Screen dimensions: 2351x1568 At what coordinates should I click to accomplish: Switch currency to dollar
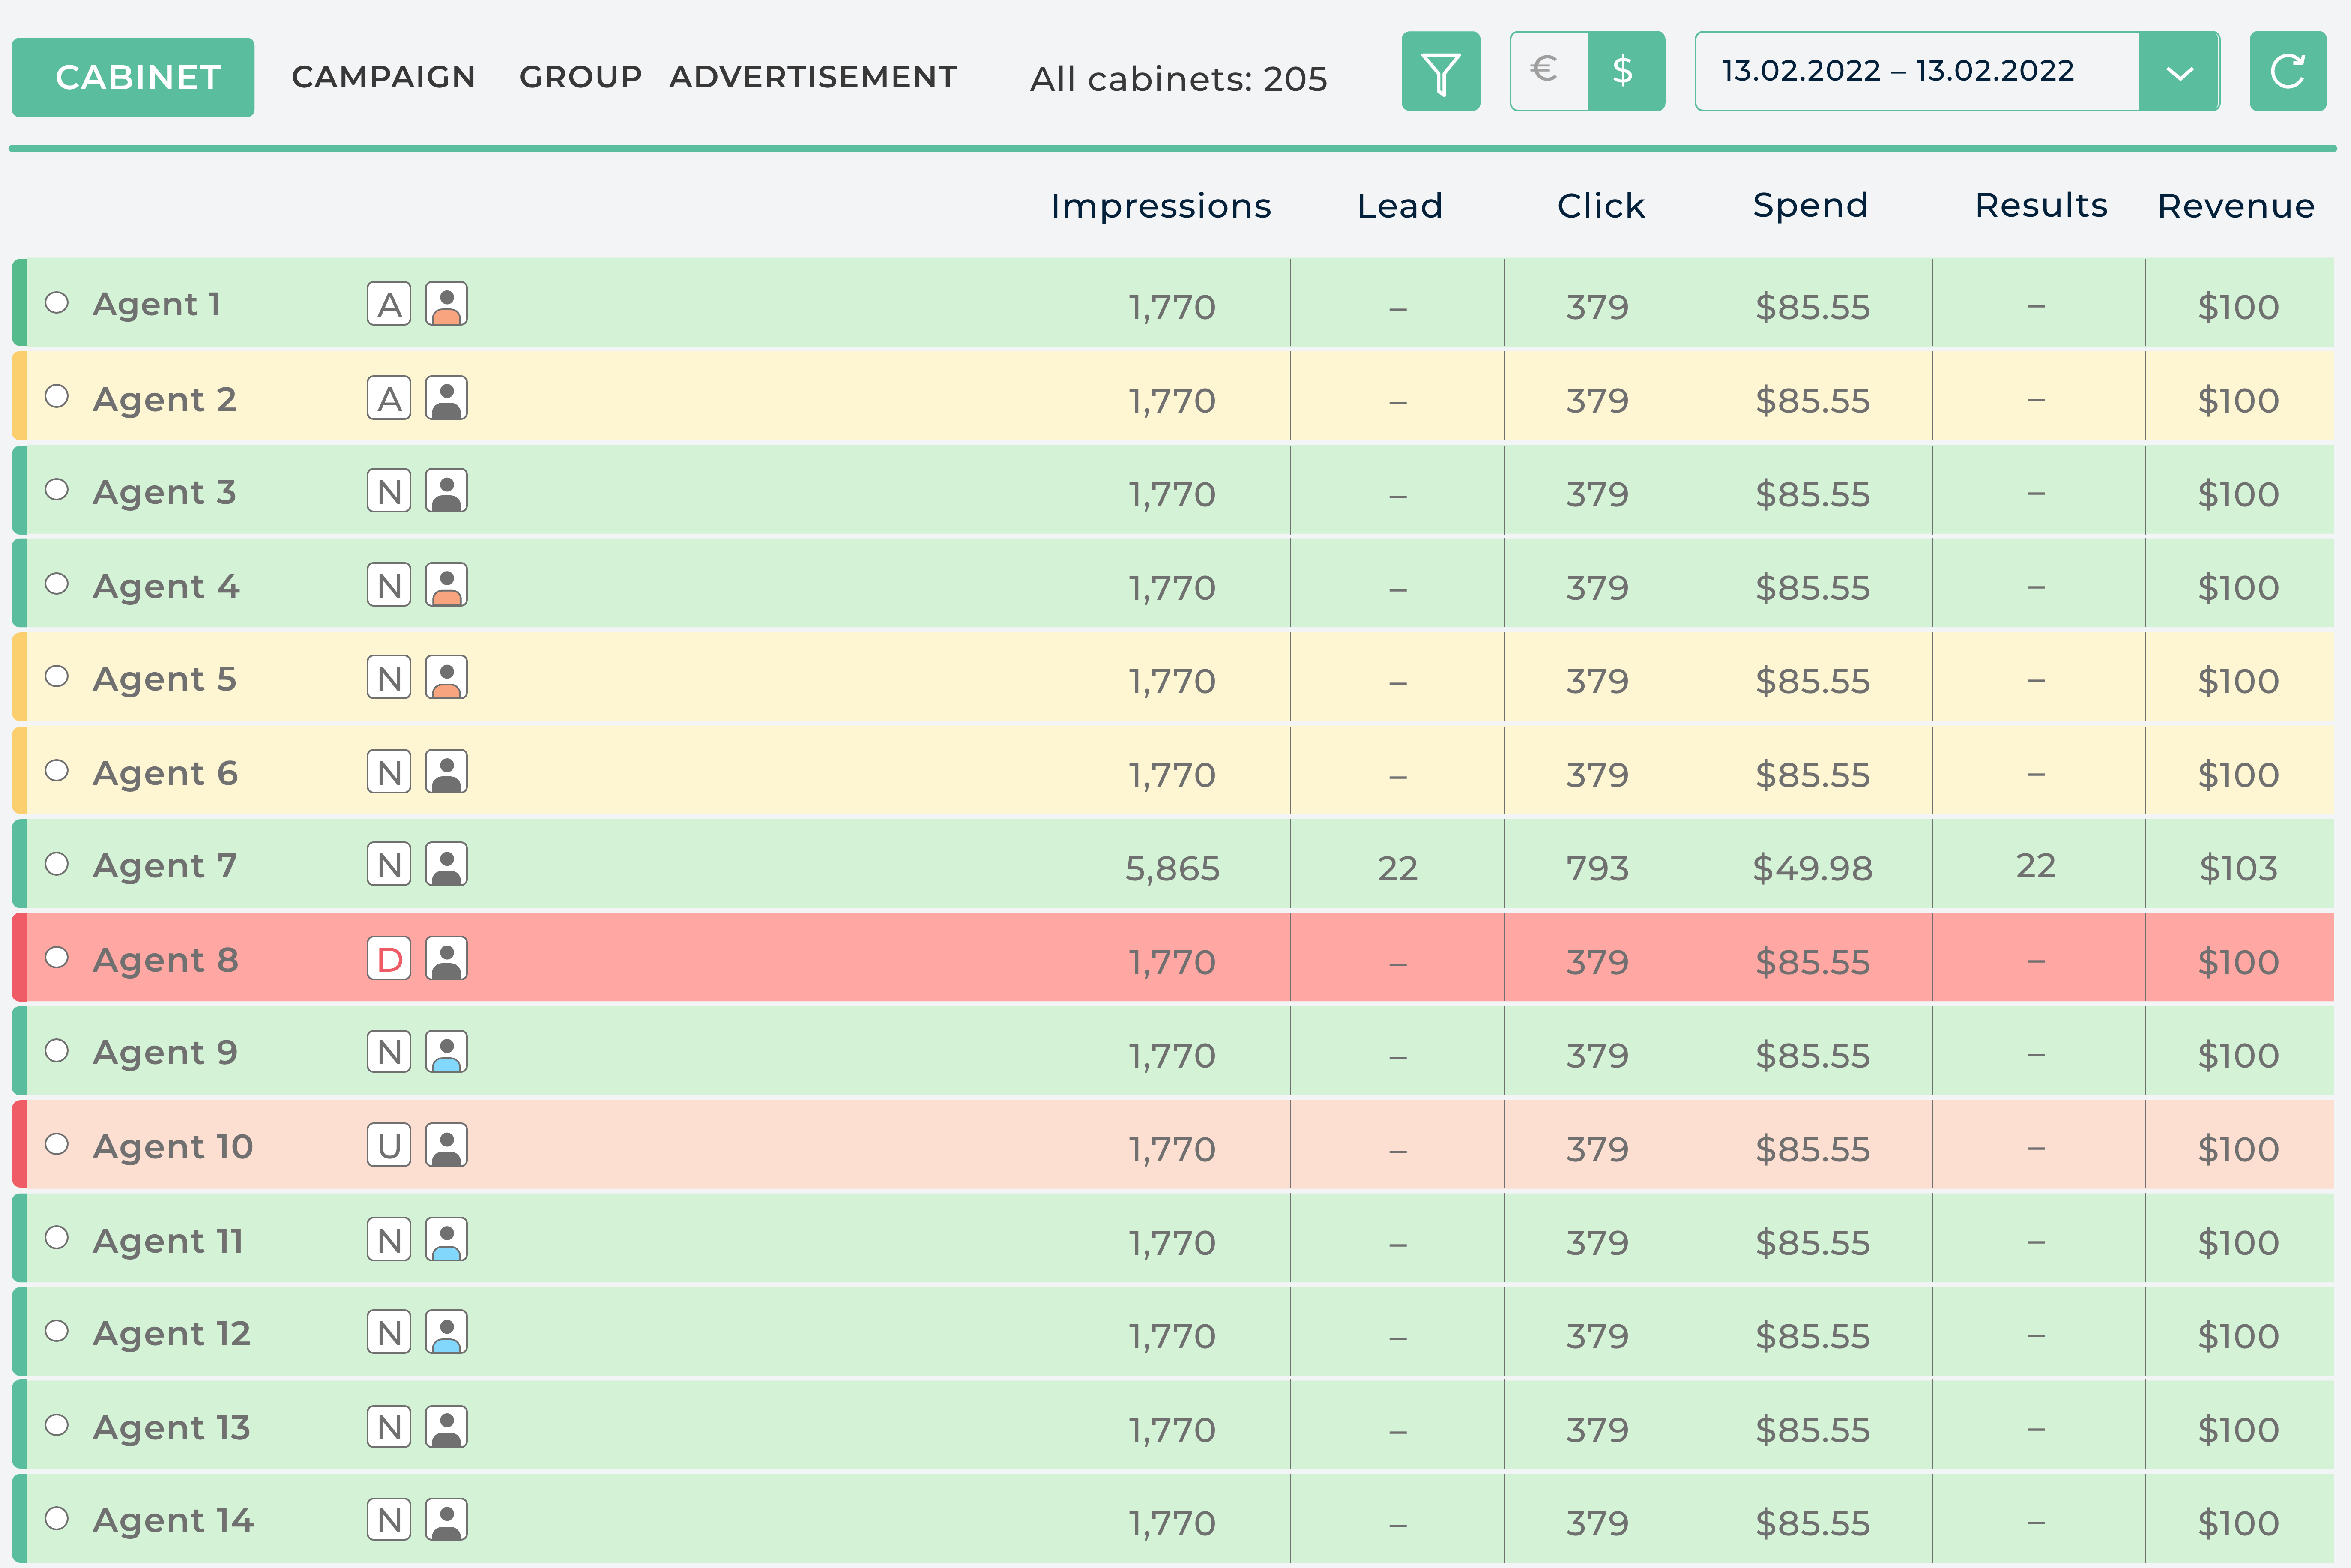tap(1626, 71)
